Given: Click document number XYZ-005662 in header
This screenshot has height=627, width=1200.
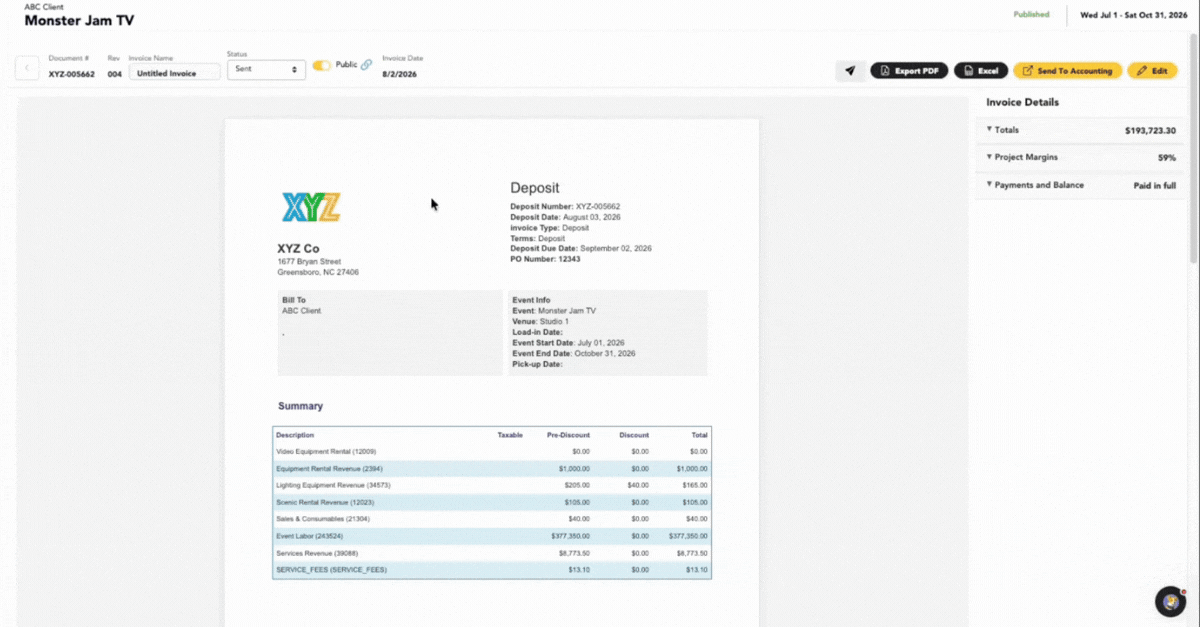Looking at the screenshot, I should [72, 74].
